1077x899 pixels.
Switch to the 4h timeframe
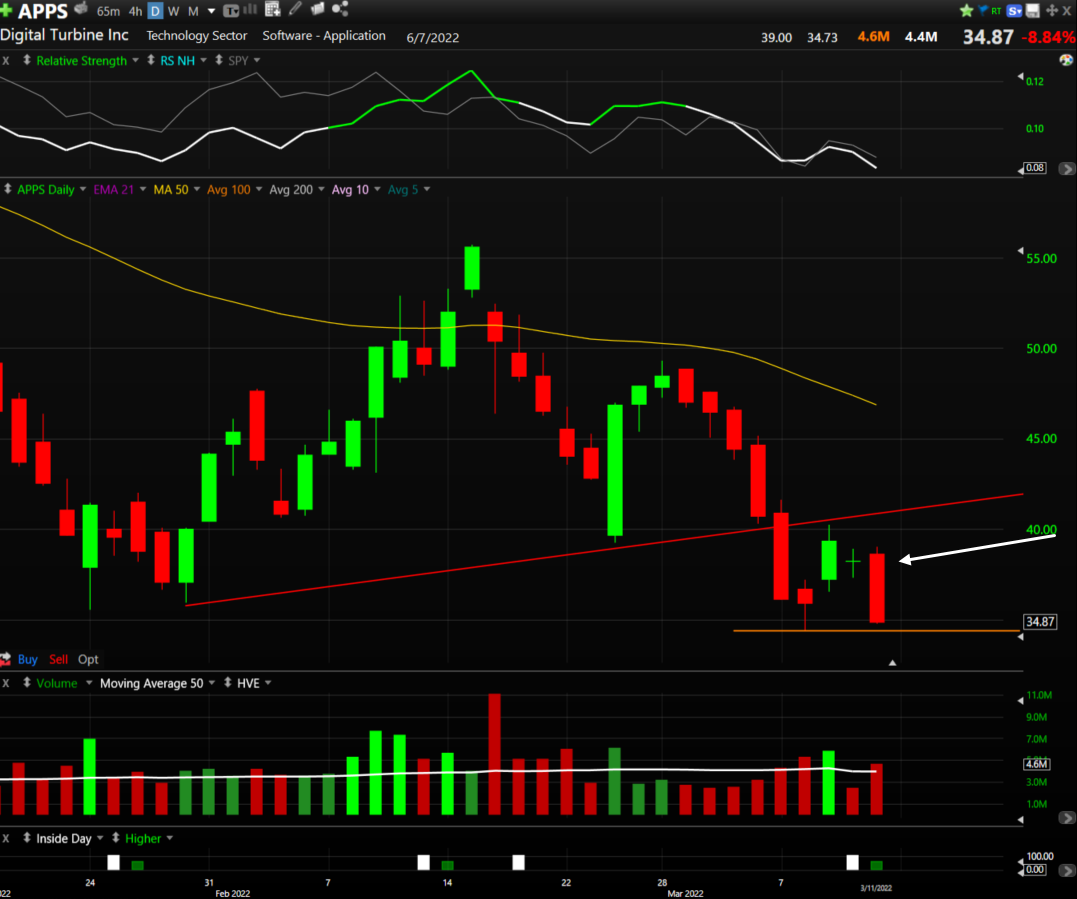135,11
